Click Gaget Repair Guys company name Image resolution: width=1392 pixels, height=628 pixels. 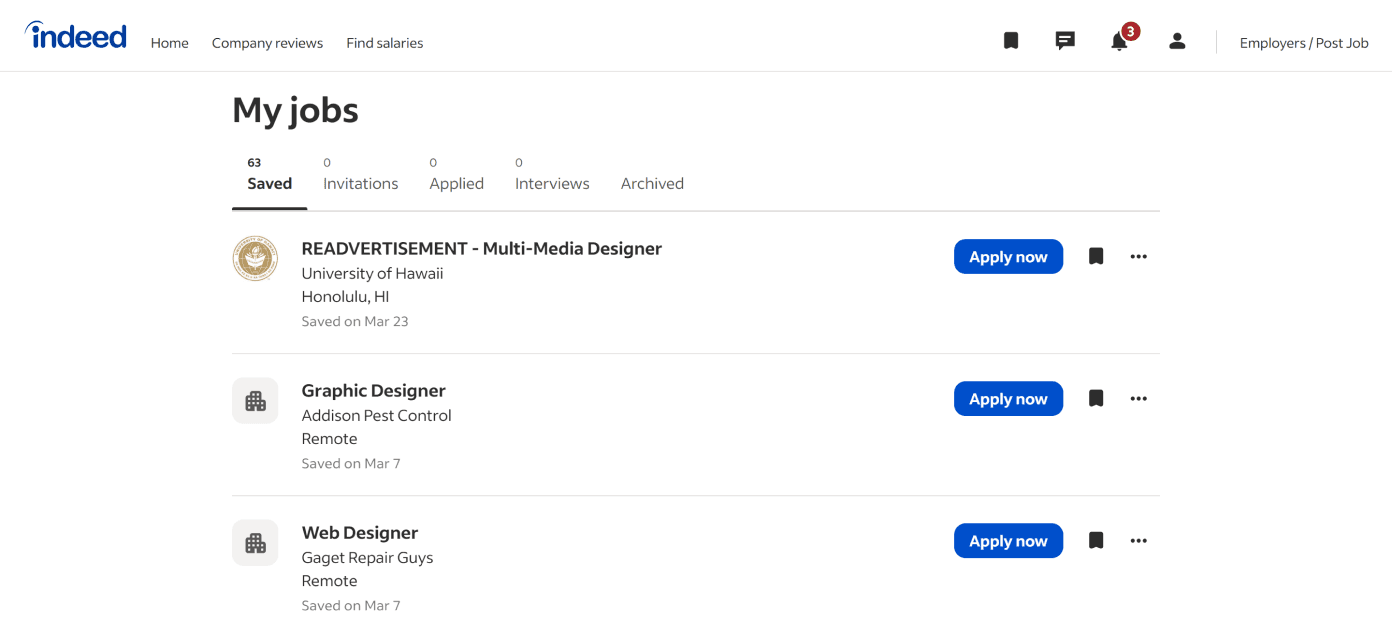click(x=368, y=557)
